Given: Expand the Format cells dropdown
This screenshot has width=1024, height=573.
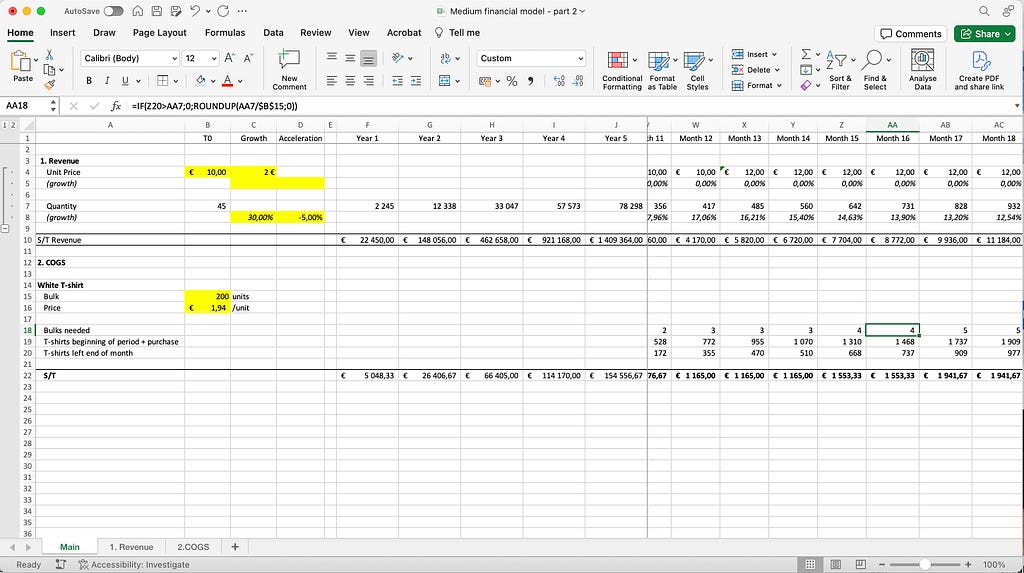Looking at the screenshot, I should [x=779, y=85].
